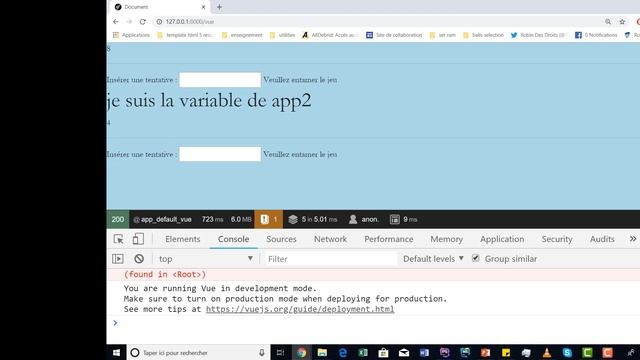Screen dimensions: 640x360
Task: Open a new browser tab
Action: [219, 7]
